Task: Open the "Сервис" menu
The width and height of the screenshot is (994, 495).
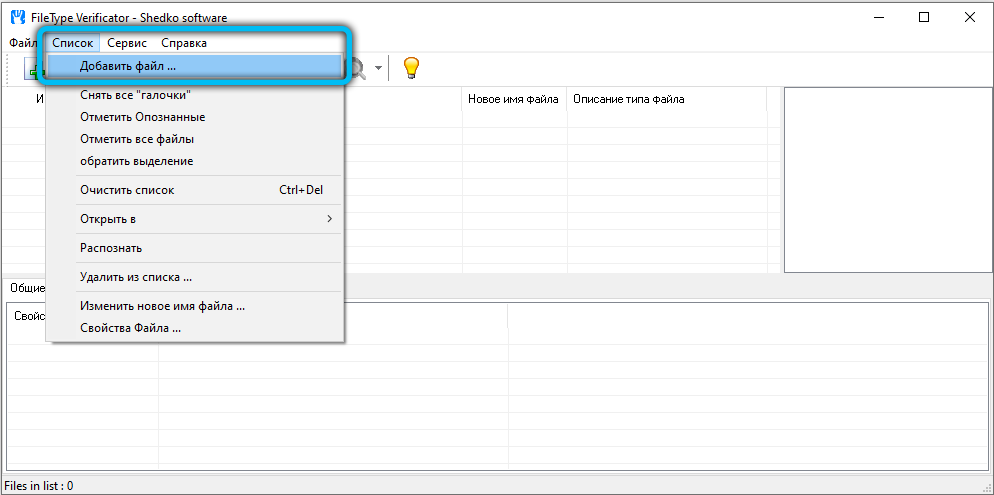Action: [127, 43]
